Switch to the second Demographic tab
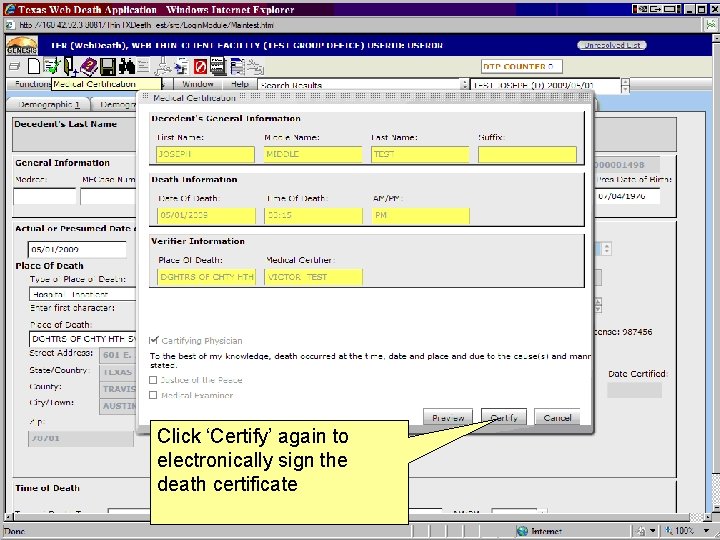 click(x=115, y=105)
